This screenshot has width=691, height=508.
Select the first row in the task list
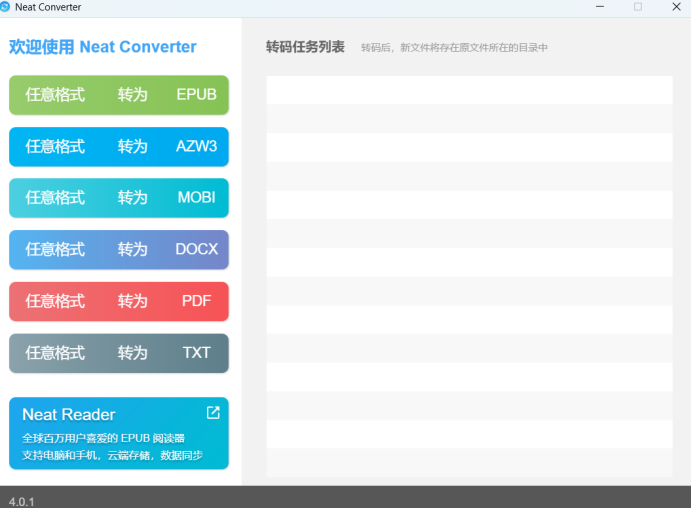(x=469, y=90)
